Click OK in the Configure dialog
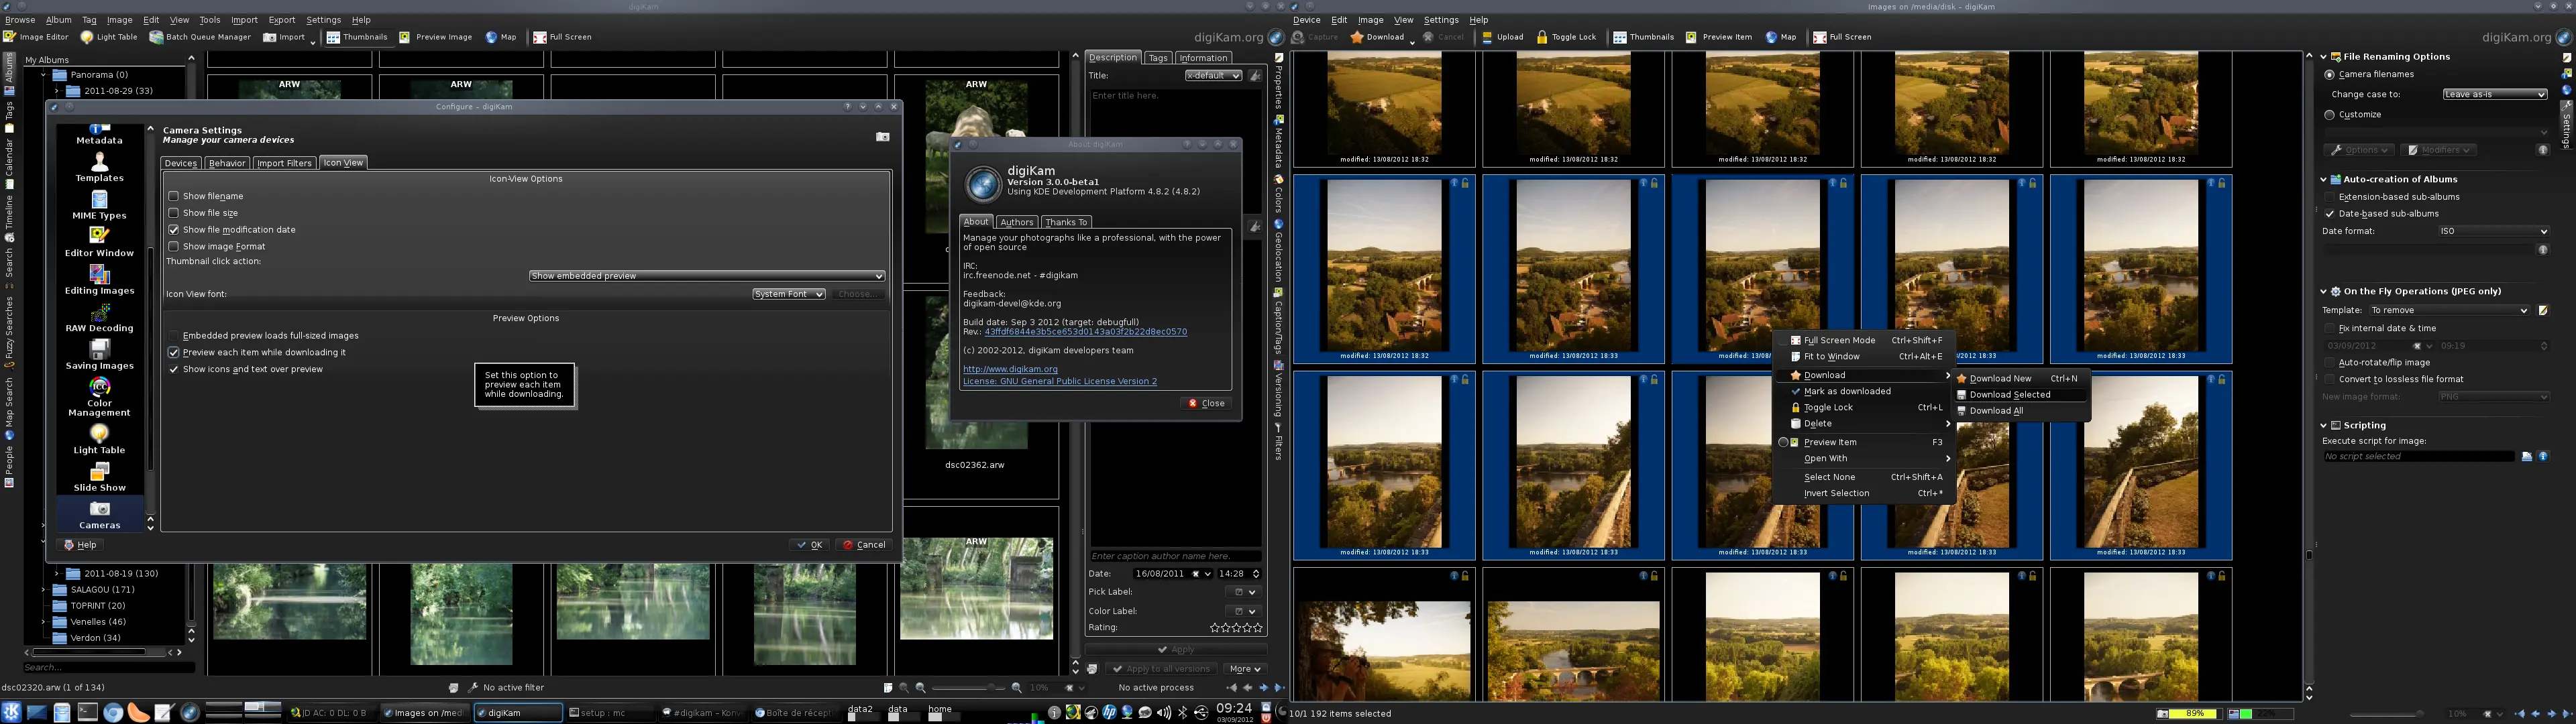Screen dimensions: 2576x724 tap(809, 544)
